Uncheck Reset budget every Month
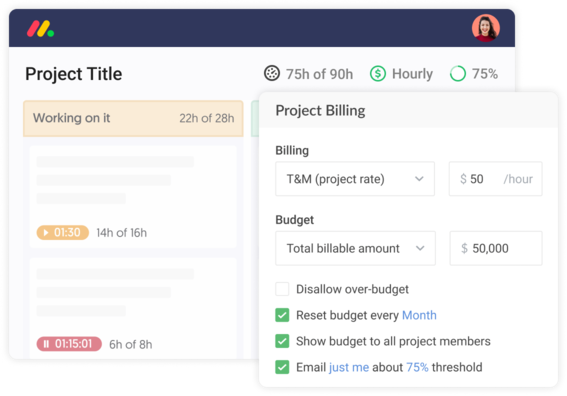The height and width of the screenshot is (396, 567). tap(282, 315)
